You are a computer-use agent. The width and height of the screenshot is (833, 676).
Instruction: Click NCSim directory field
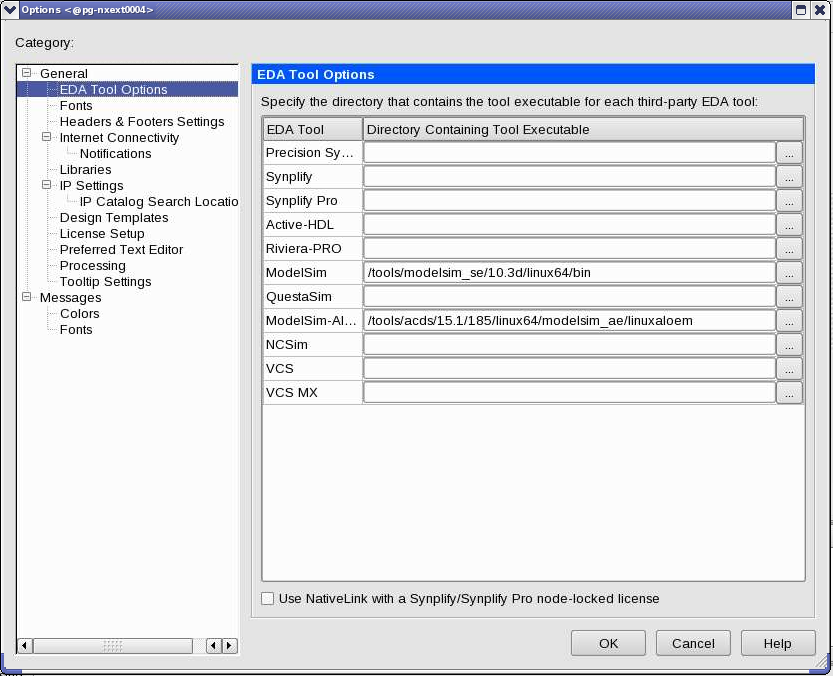pyautogui.click(x=569, y=344)
